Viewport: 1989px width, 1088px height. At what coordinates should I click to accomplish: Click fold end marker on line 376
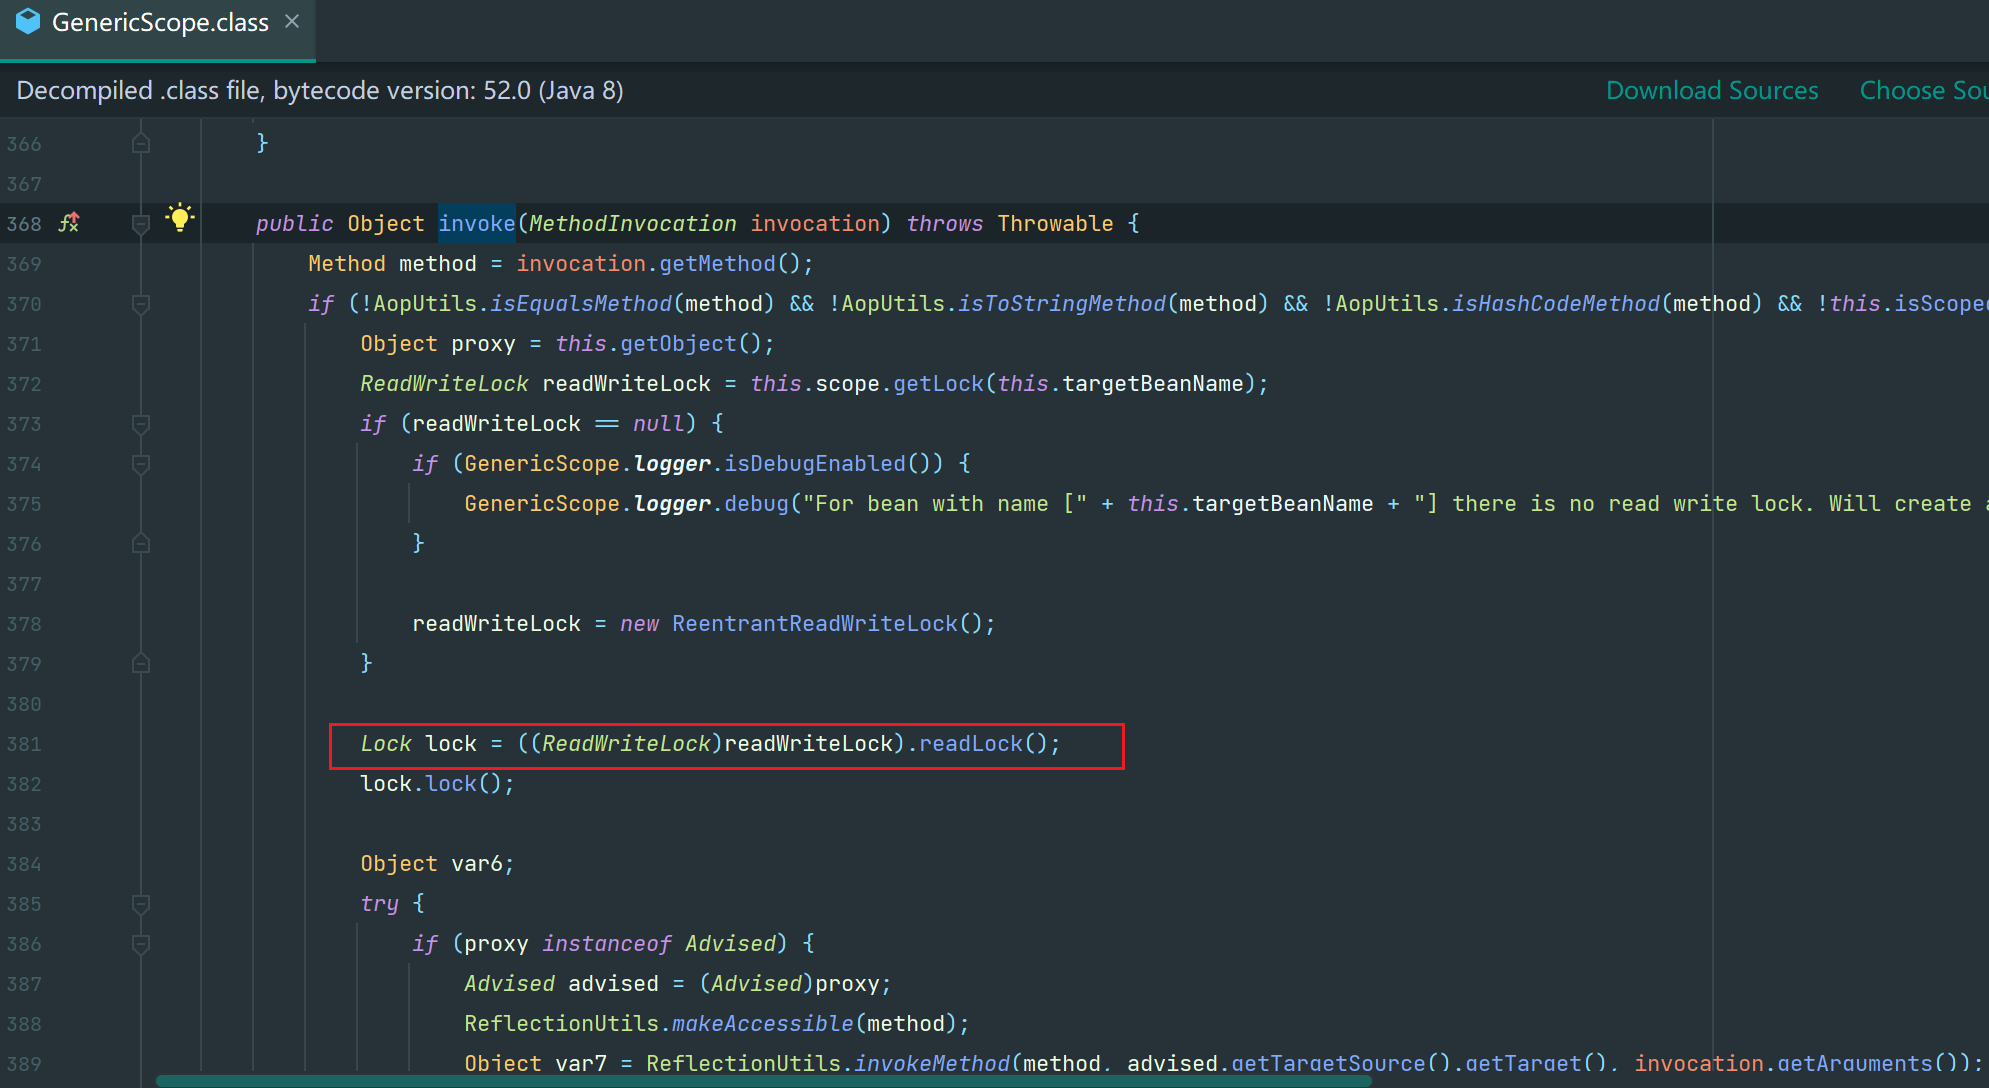(141, 543)
